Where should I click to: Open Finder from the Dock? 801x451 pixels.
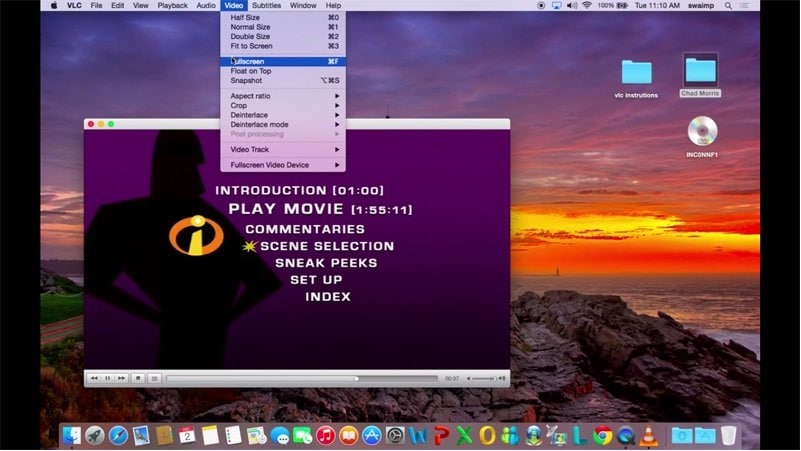71,436
